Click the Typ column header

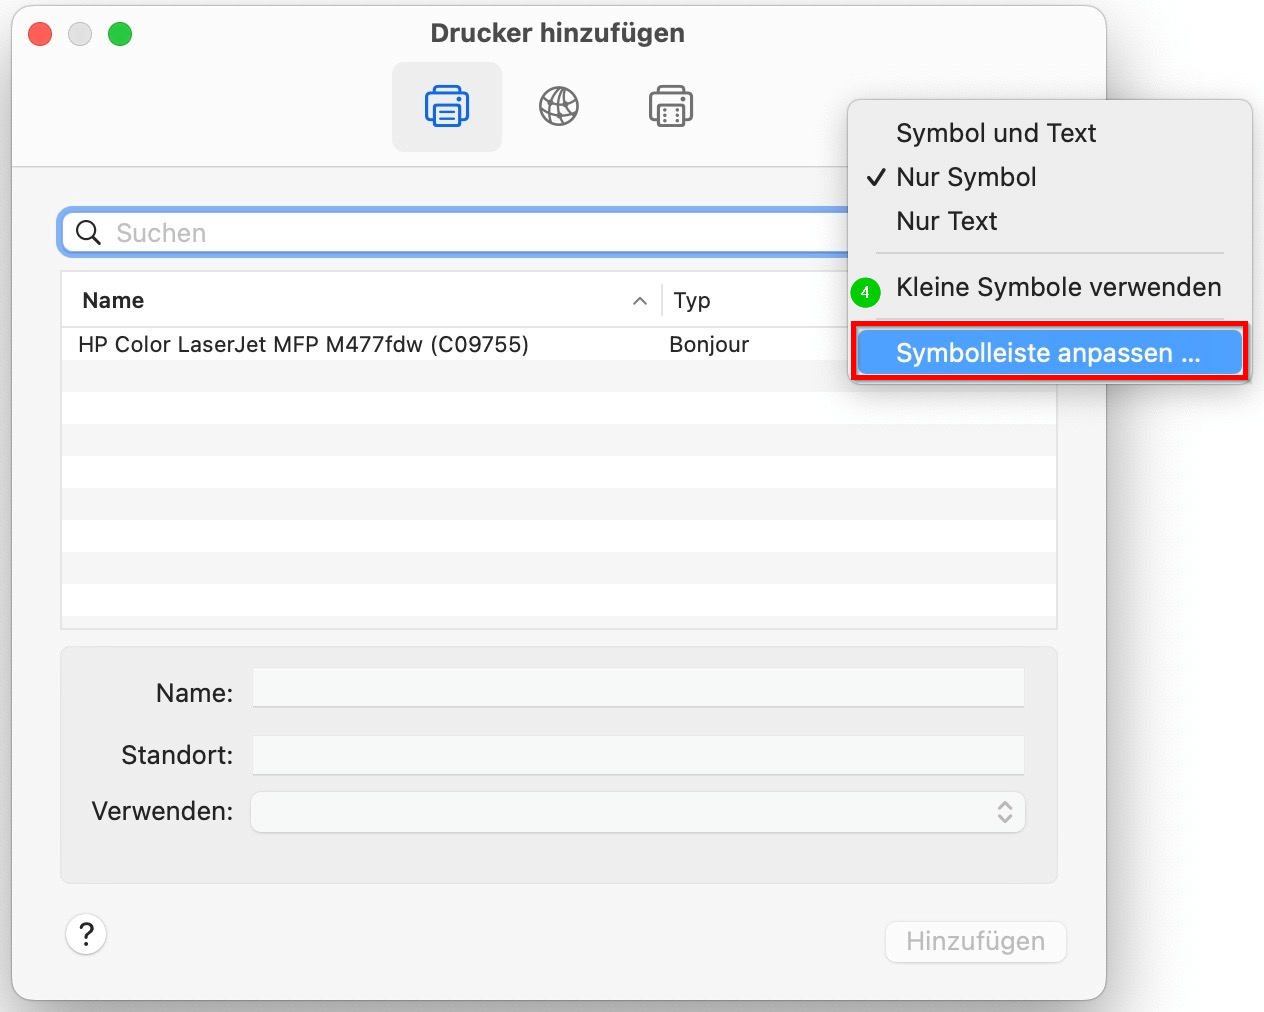(x=692, y=301)
